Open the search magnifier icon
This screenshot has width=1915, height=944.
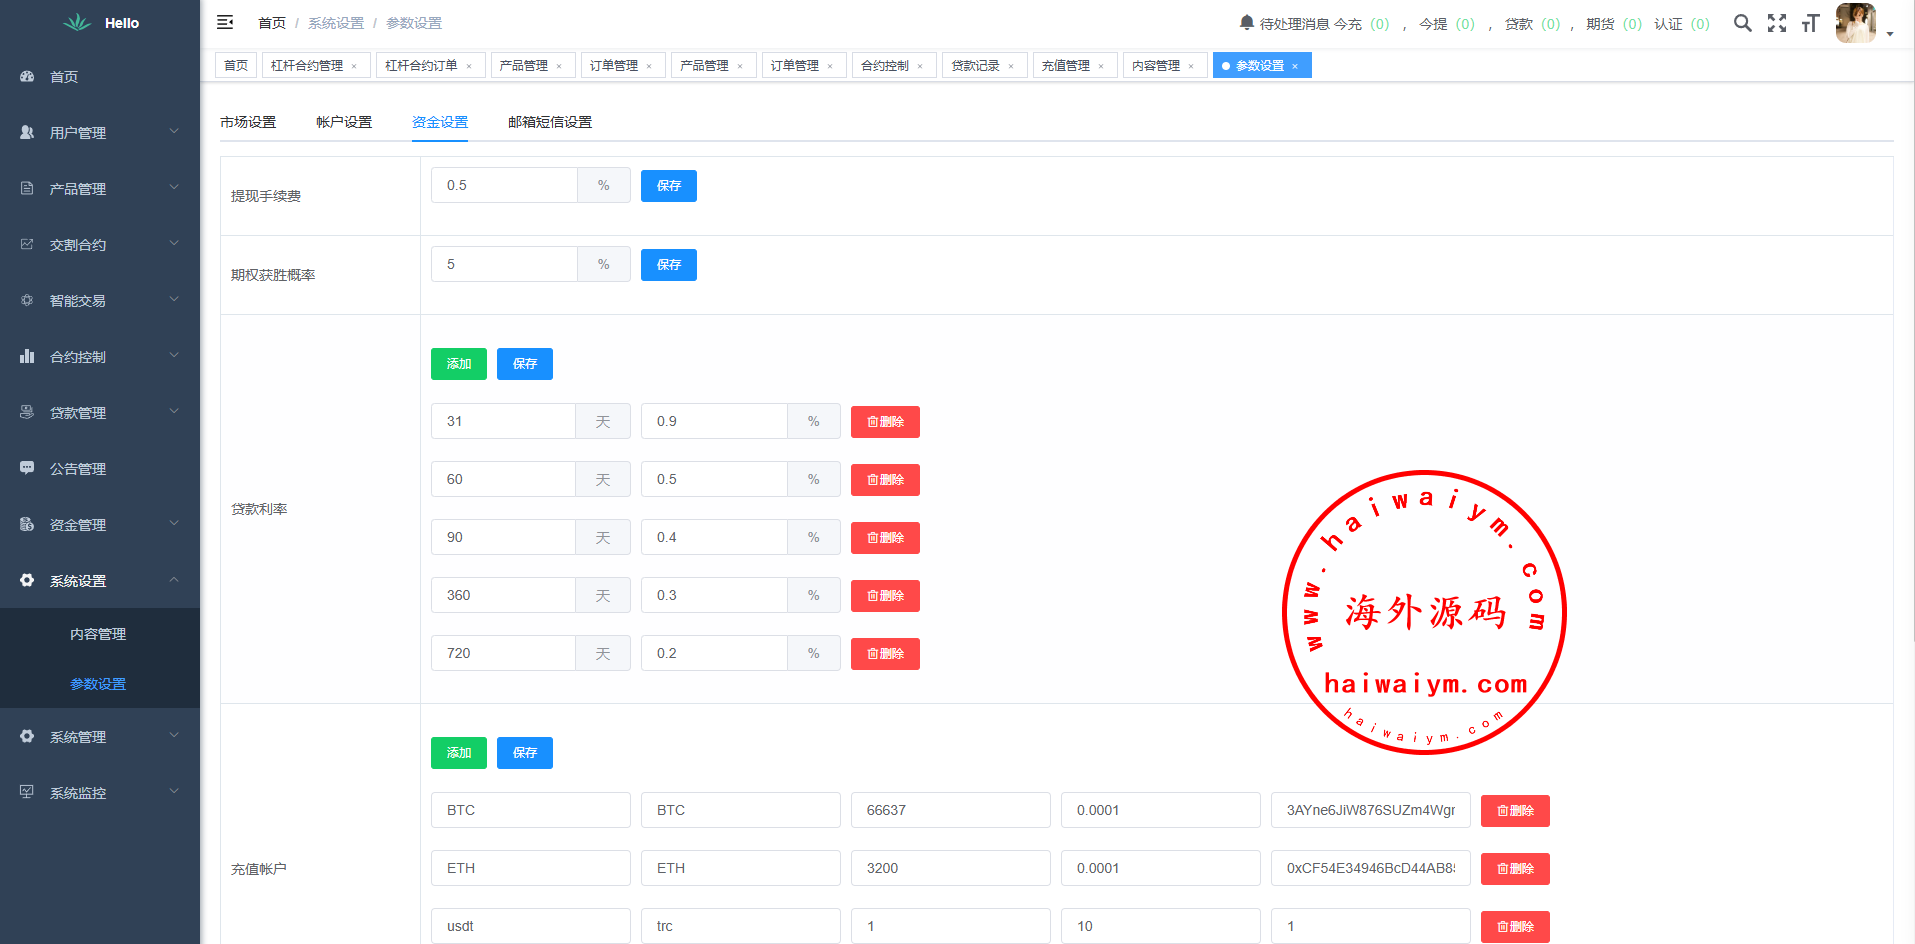1742,23
